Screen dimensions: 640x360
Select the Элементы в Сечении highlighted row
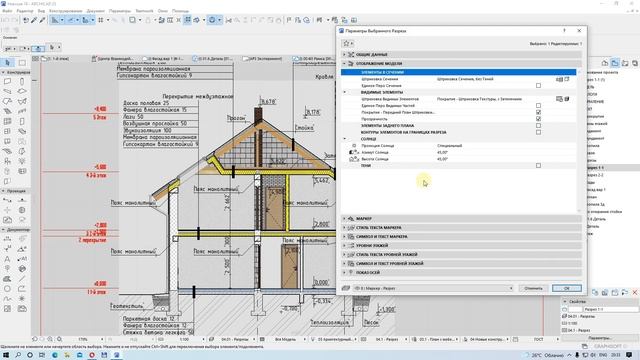pos(458,72)
